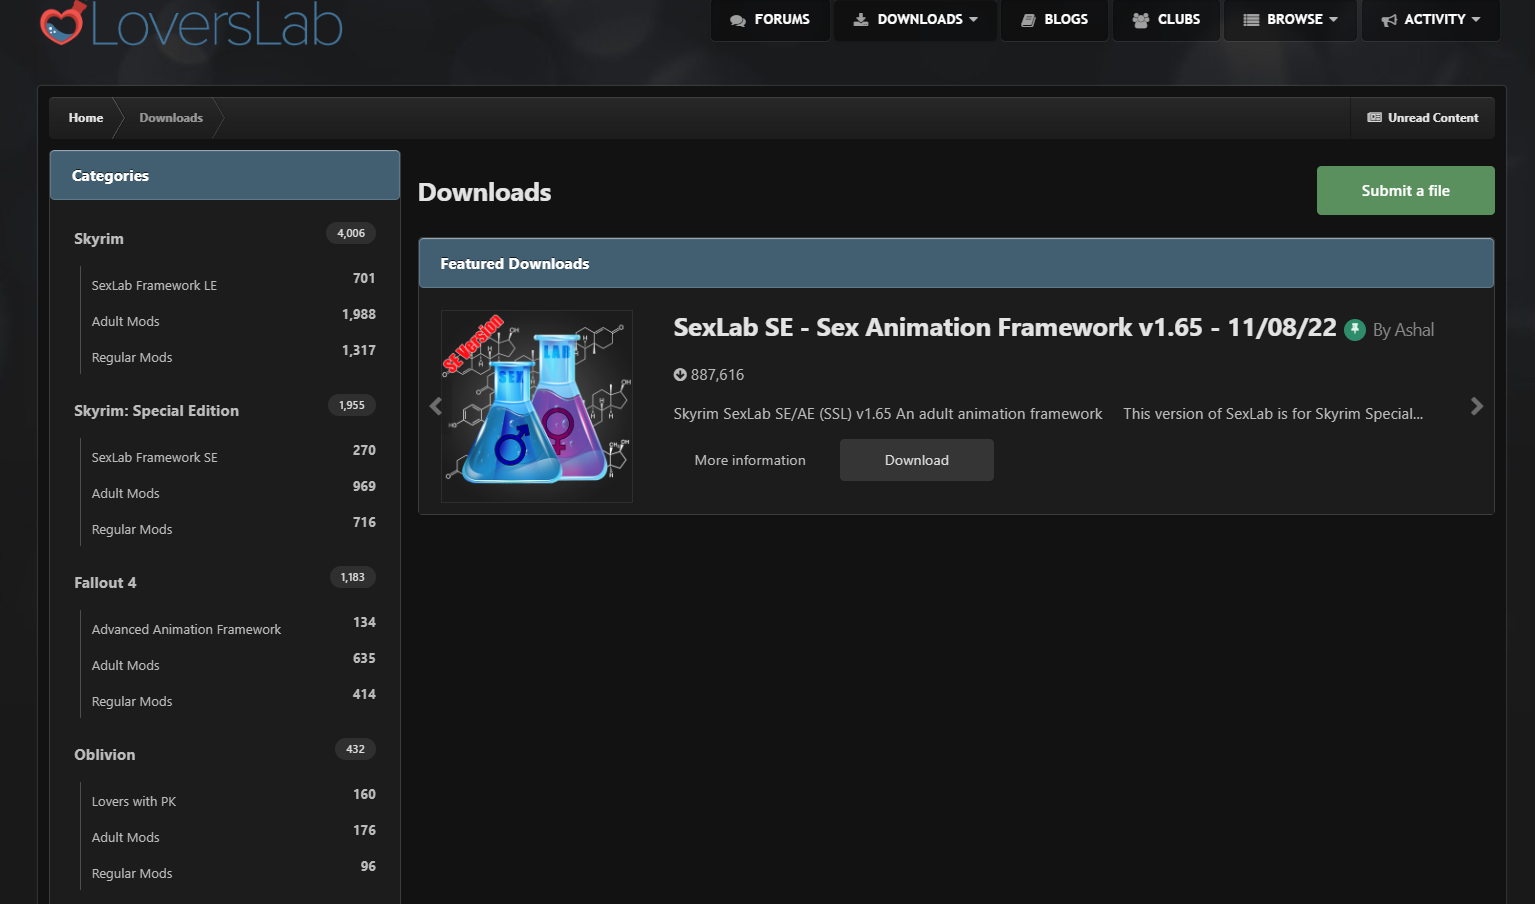Open Regular Mods under Skyrim
The width and height of the screenshot is (1535, 904).
(132, 358)
